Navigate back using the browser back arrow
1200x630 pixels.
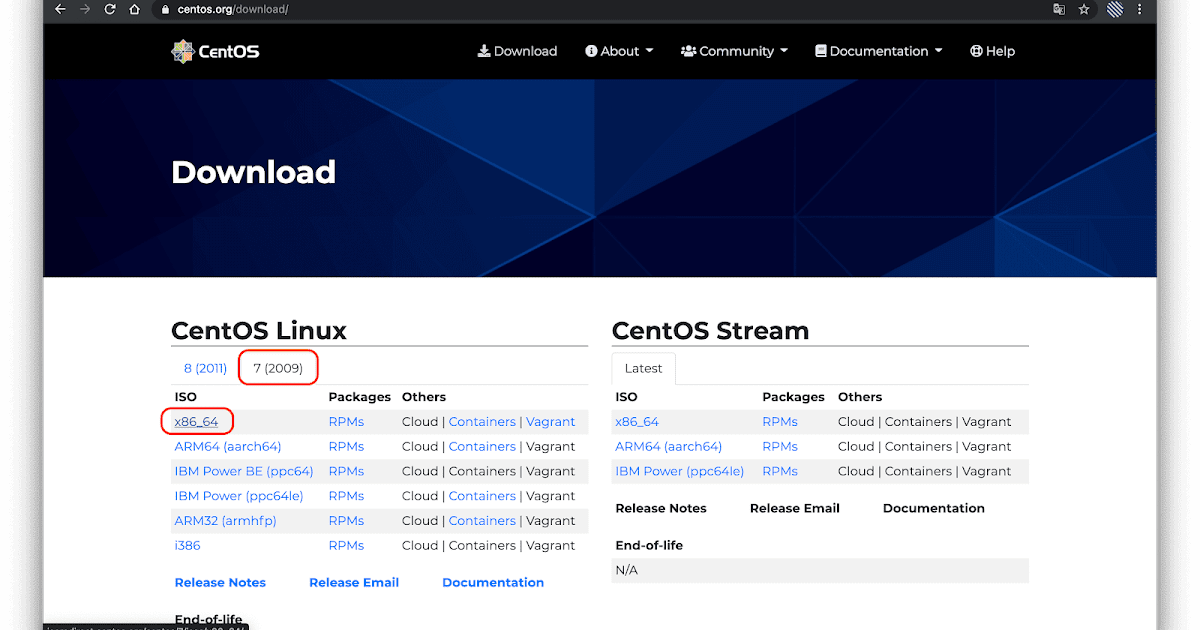coord(60,10)
